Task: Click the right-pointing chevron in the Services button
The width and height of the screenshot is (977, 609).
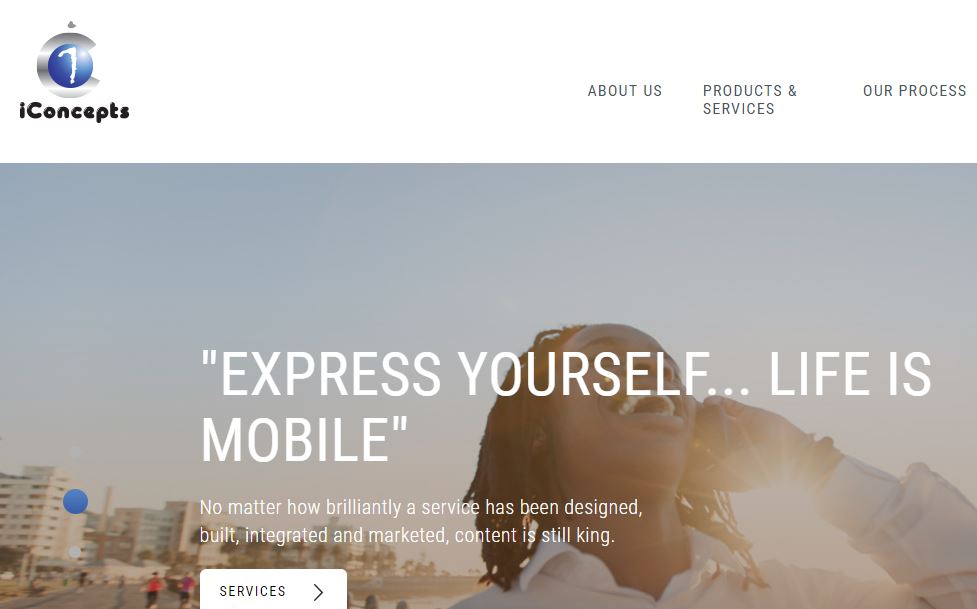Action: (x=318, y=592)
